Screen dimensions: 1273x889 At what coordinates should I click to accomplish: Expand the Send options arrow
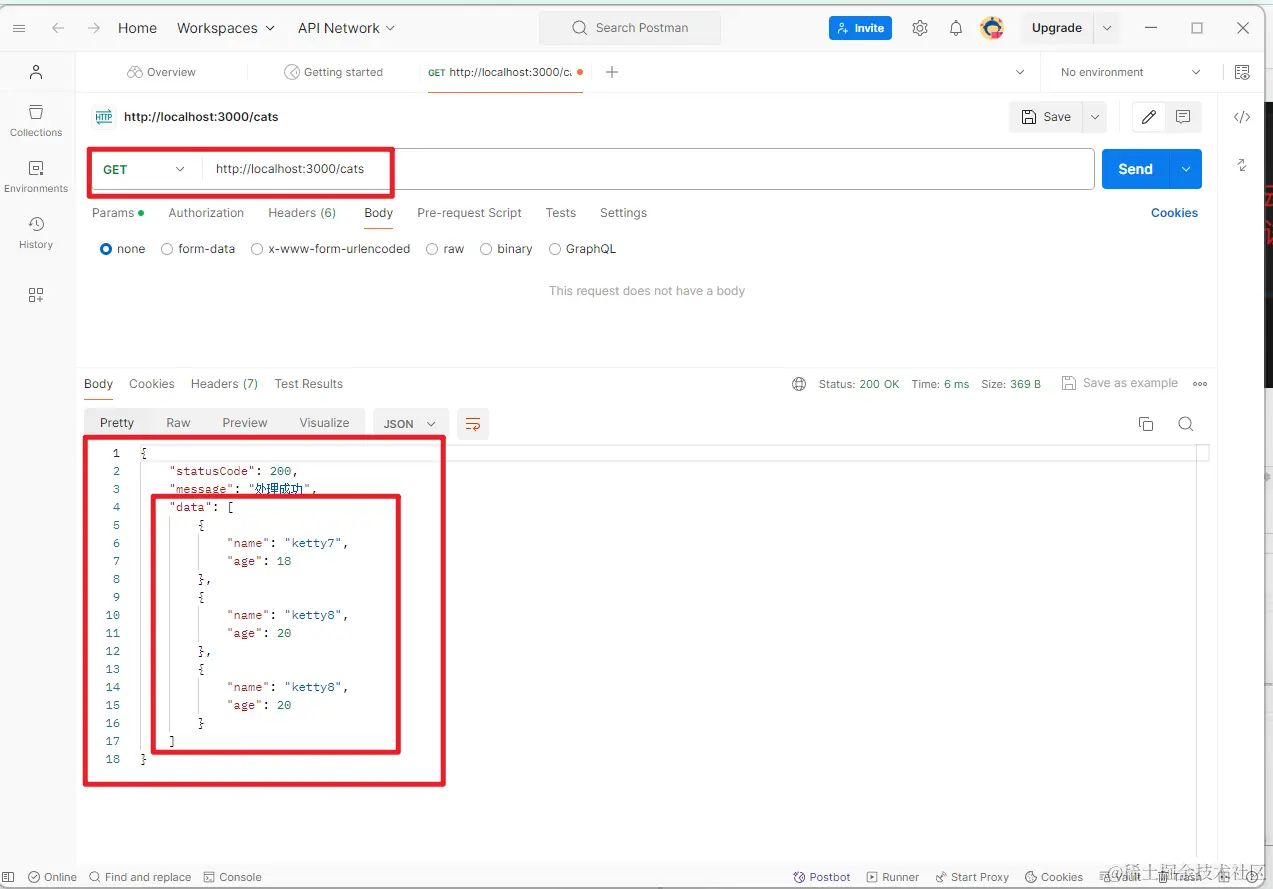pos(1186,169)
